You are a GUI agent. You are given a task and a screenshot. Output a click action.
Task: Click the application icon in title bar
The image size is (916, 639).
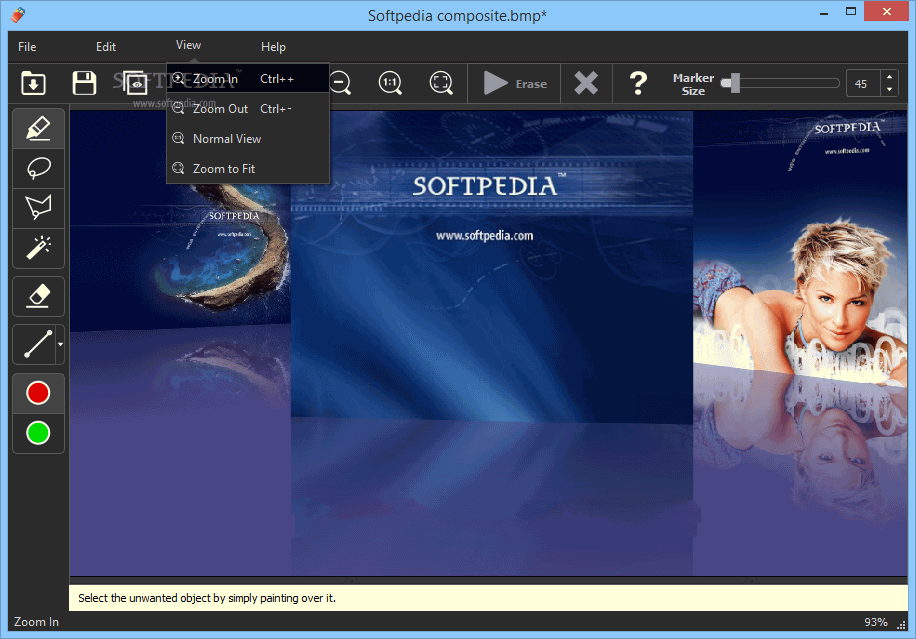click(x=19, y=15)
